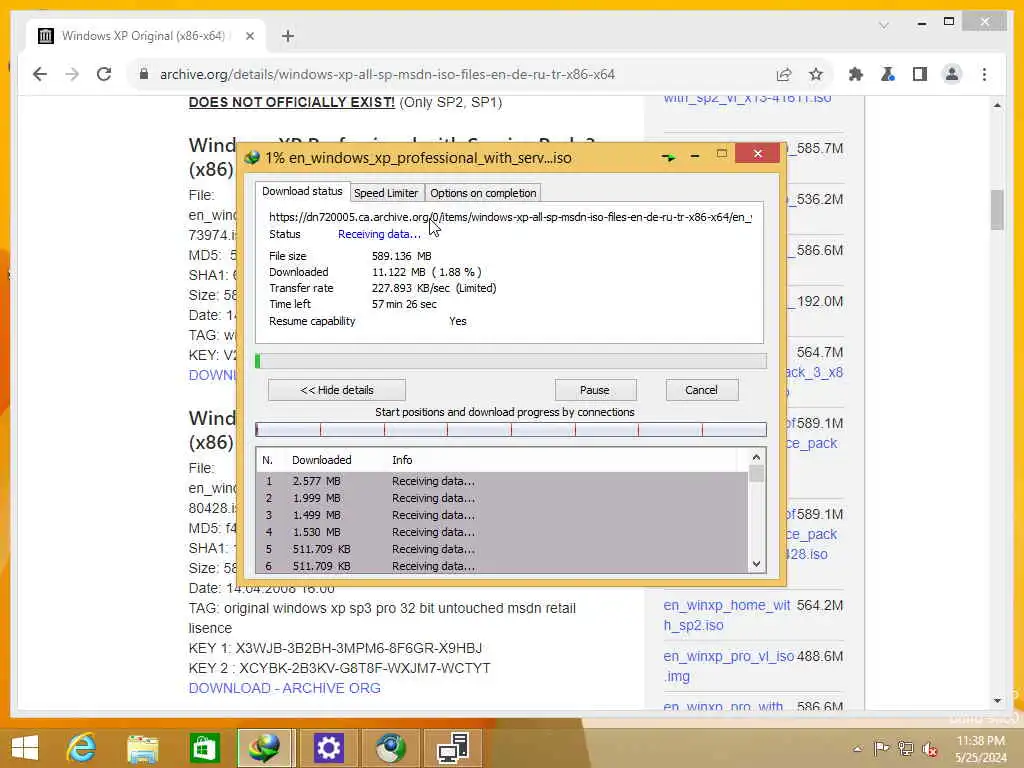This screenshot has height=768, width=1024.
Task: Open Chrome three-dot menu
Action: [x=984, y=74]
